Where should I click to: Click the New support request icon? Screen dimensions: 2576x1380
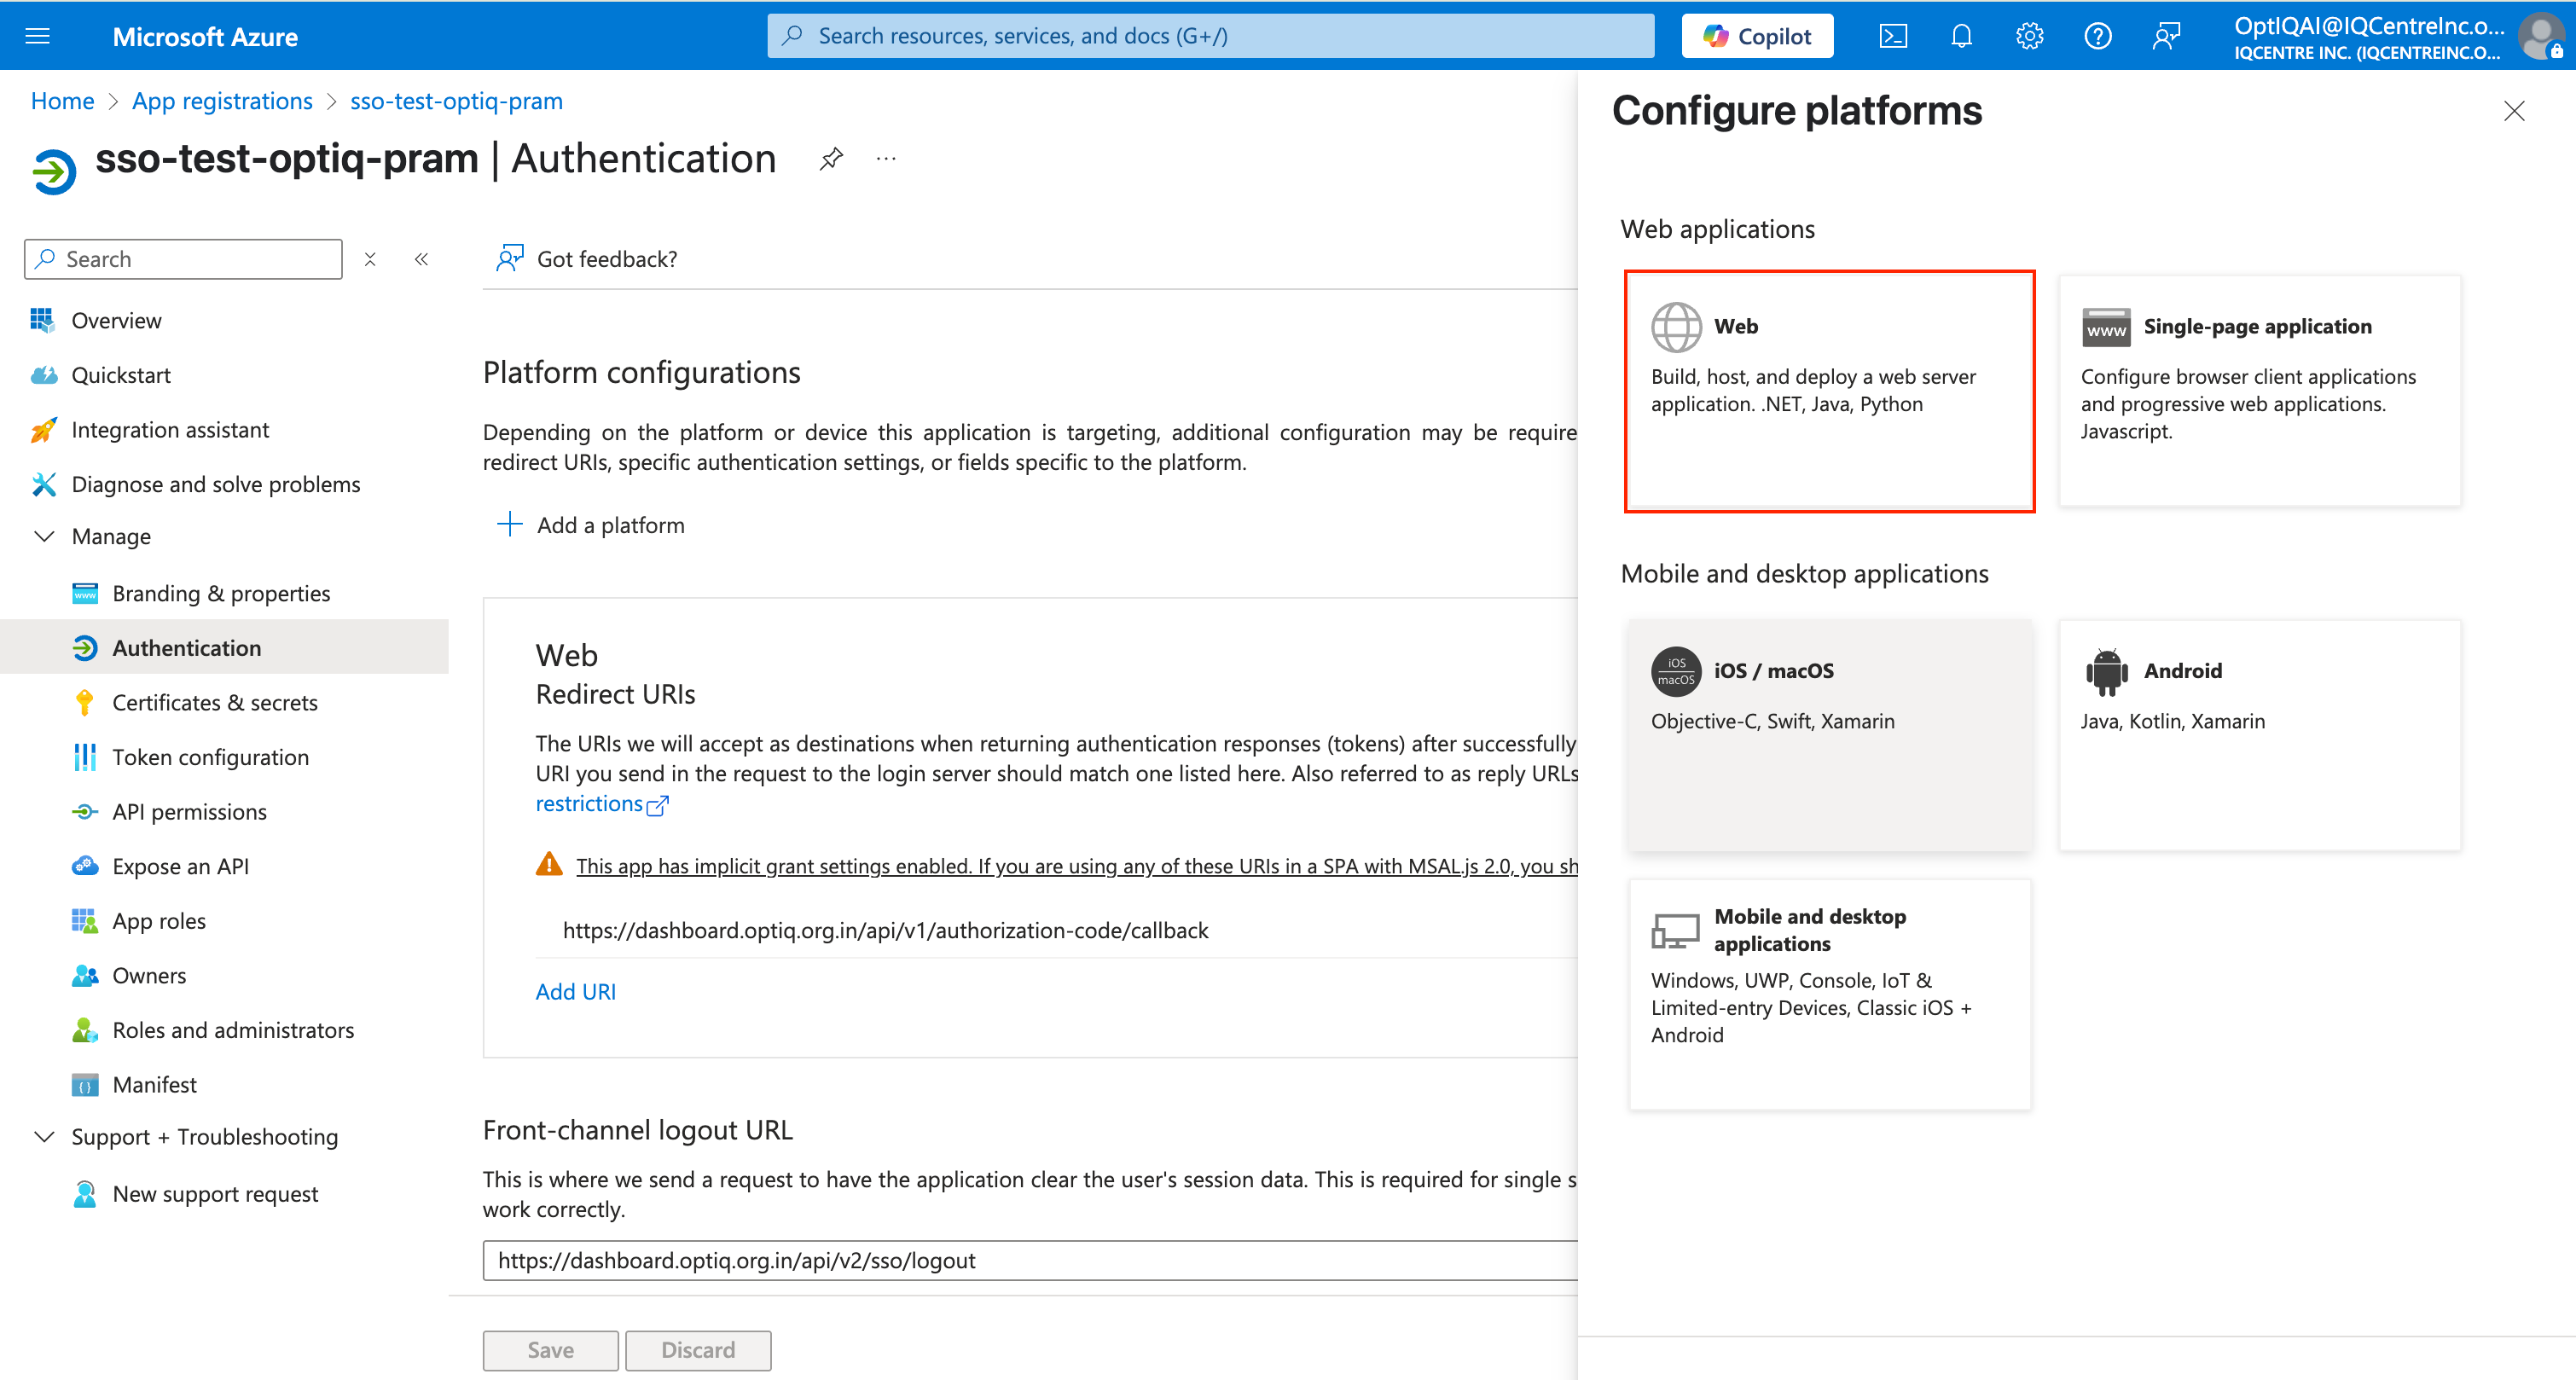click(85, 1194)
